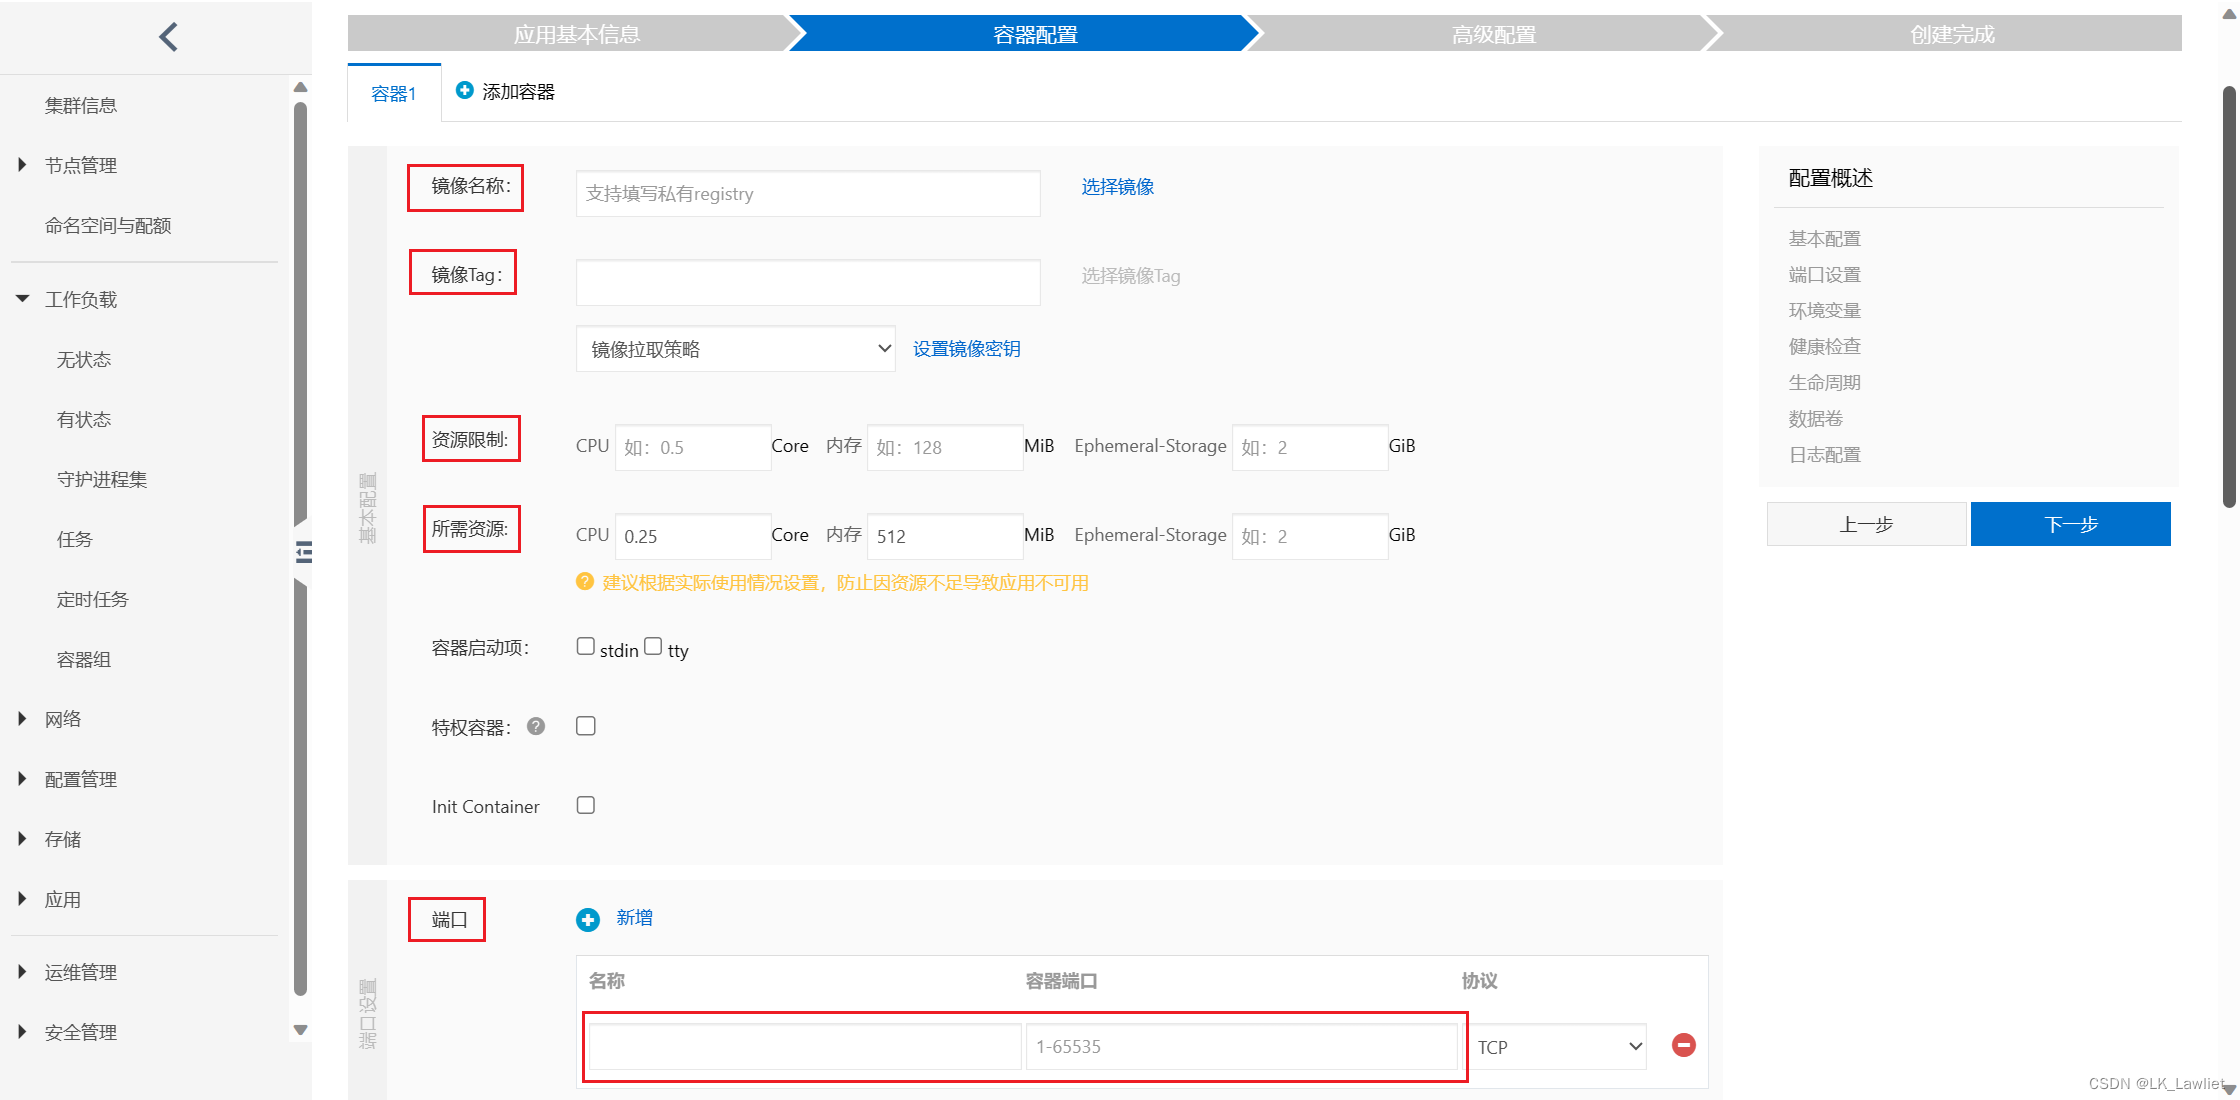Open the 定时任务 workload page
This screenshot has width=2240, height=1100.
click(x=93, y=599)
